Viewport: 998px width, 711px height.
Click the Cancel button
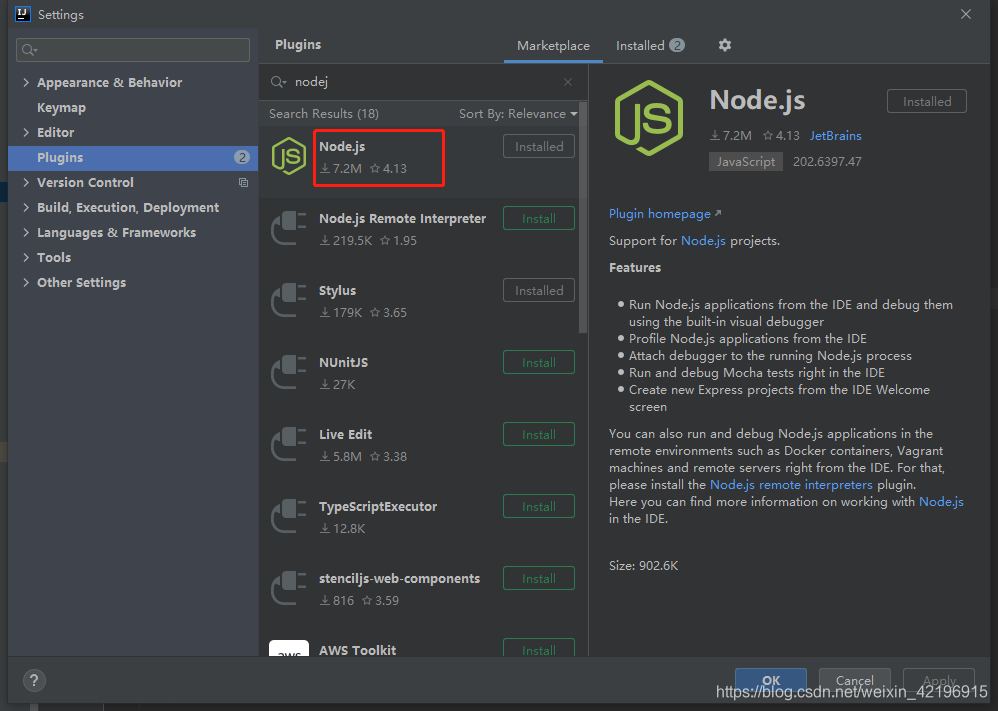tap(854, 680)
